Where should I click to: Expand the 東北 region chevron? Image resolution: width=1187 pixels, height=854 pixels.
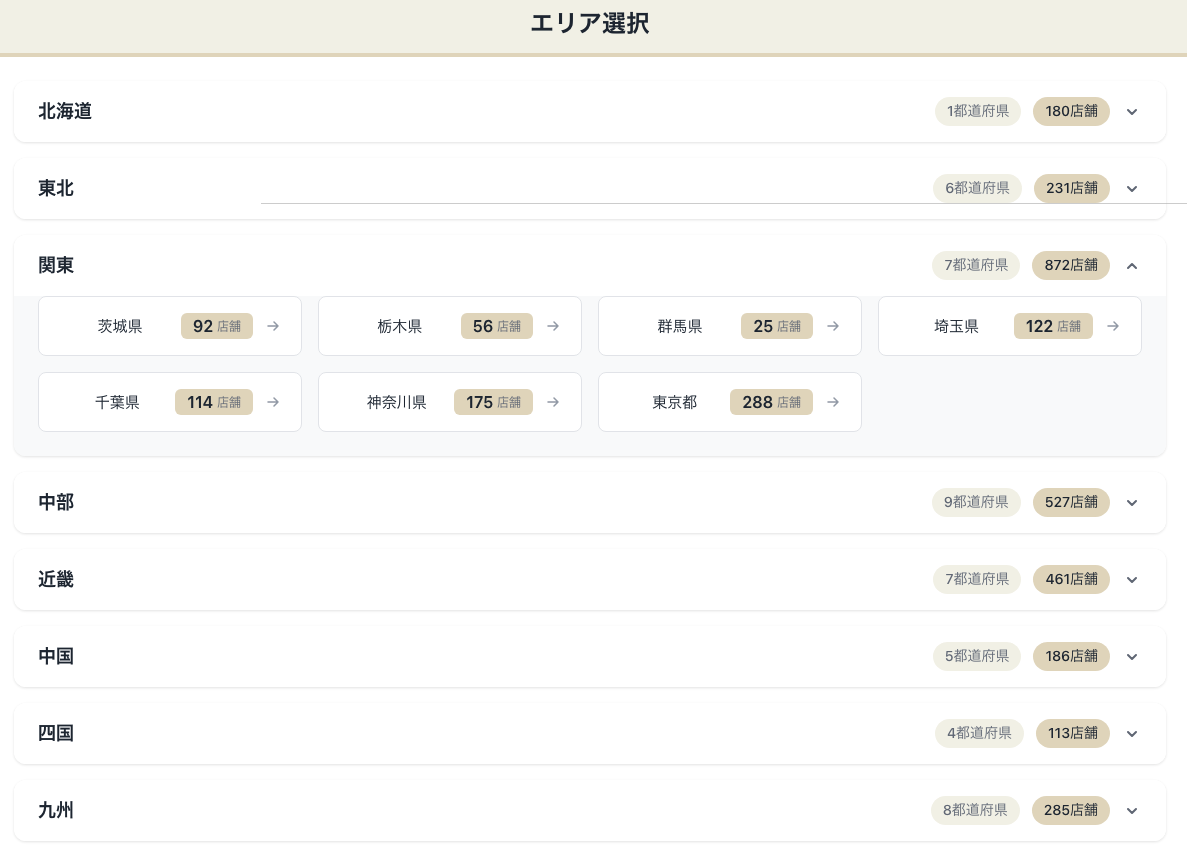point(1132,189)
